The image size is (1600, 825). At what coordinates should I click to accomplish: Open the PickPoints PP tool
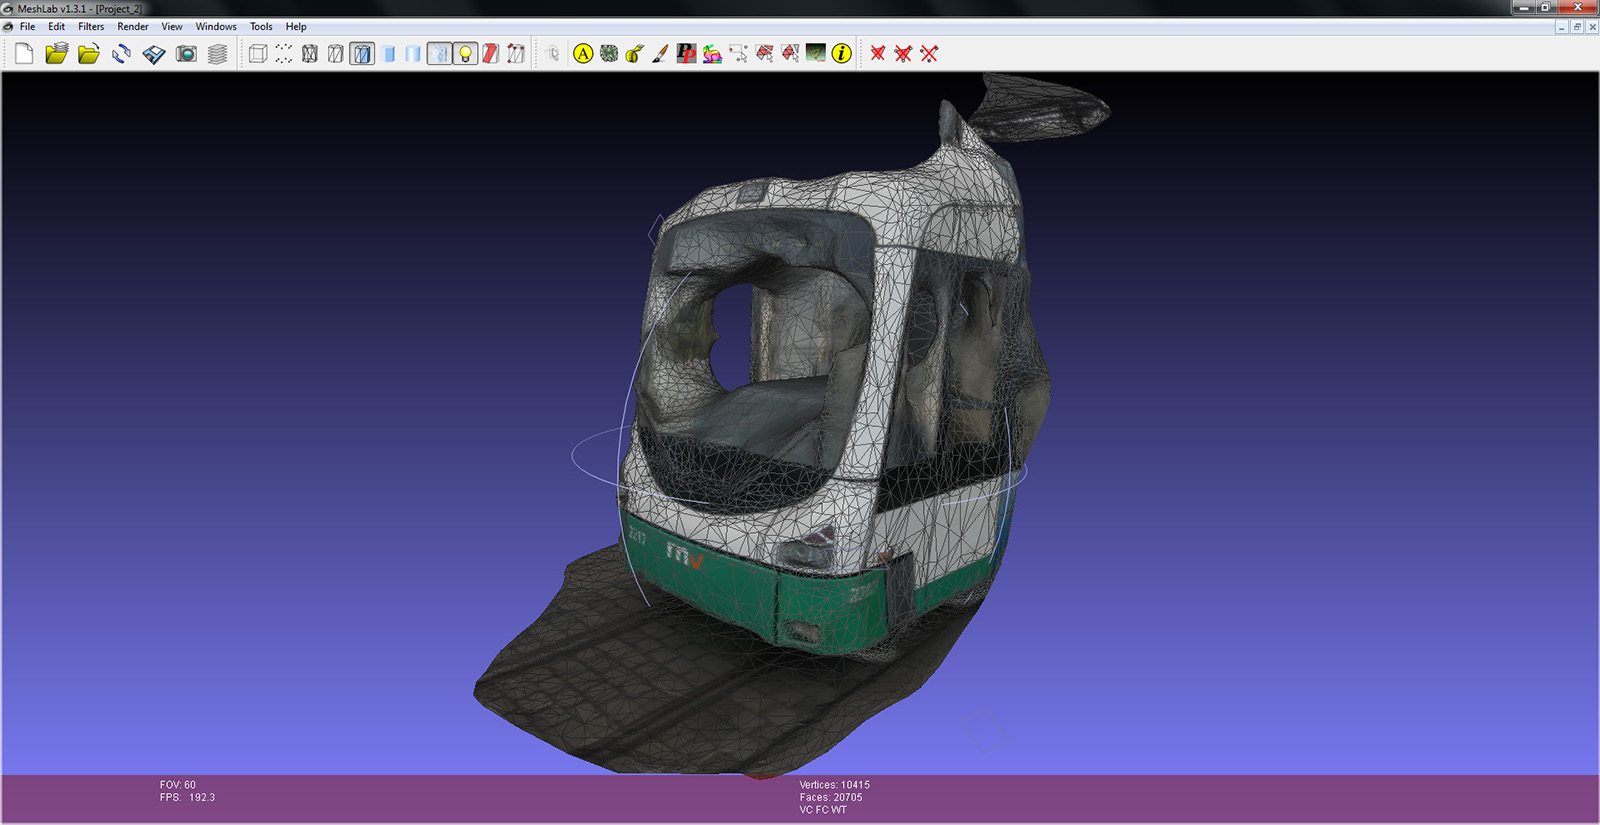686,54
